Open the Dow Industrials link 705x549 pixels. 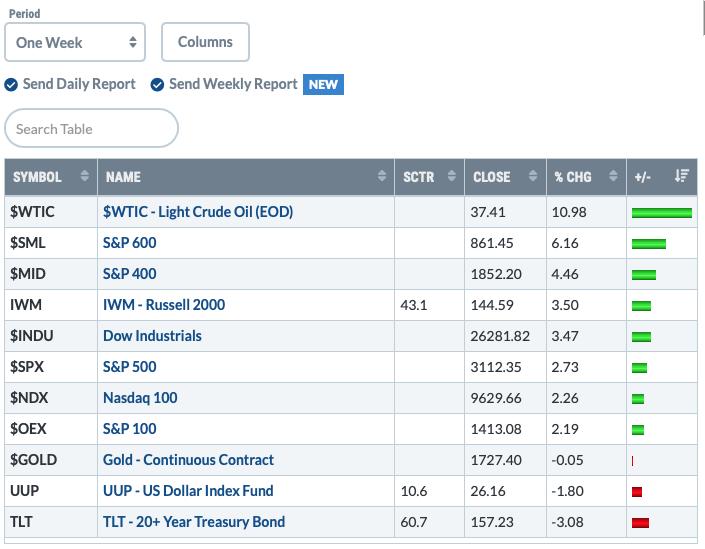[x=152, y=336]
